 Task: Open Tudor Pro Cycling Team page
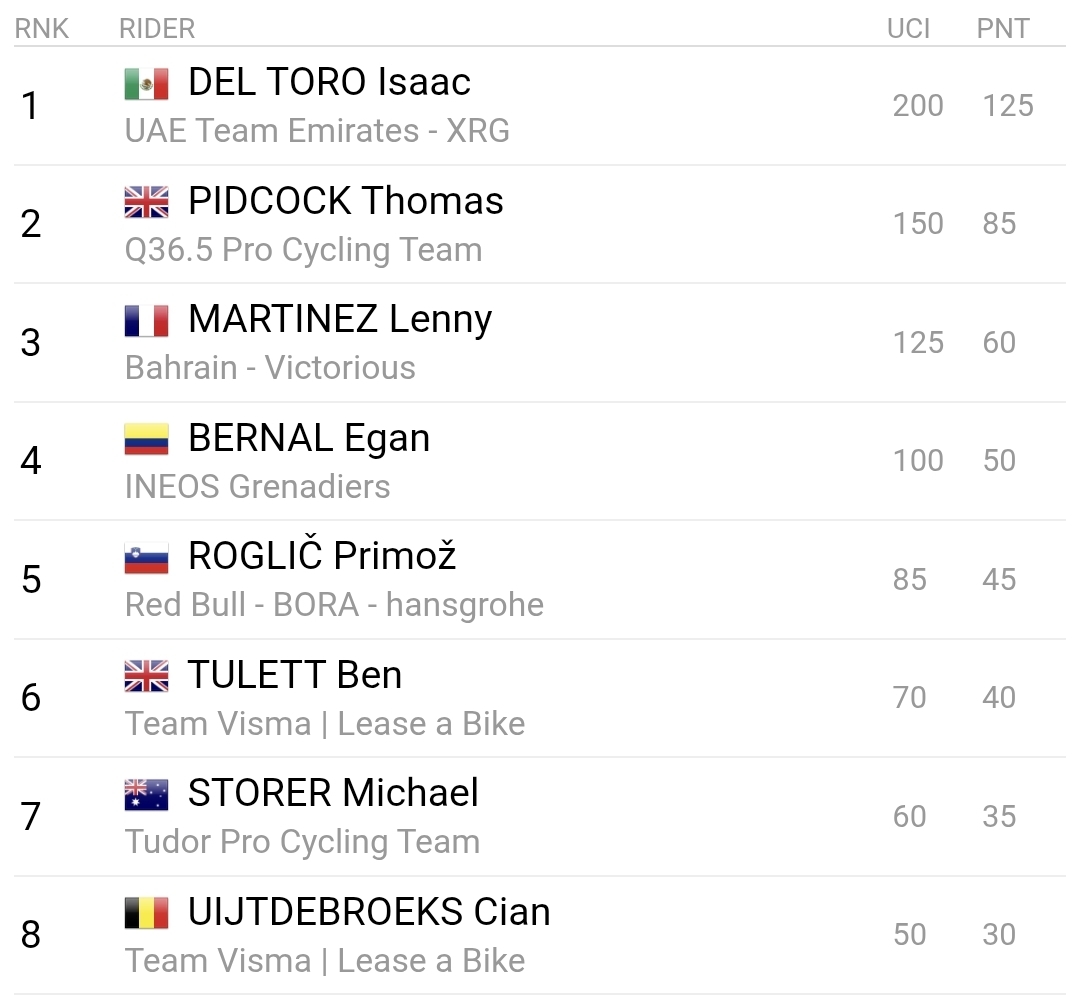(302, 842)
